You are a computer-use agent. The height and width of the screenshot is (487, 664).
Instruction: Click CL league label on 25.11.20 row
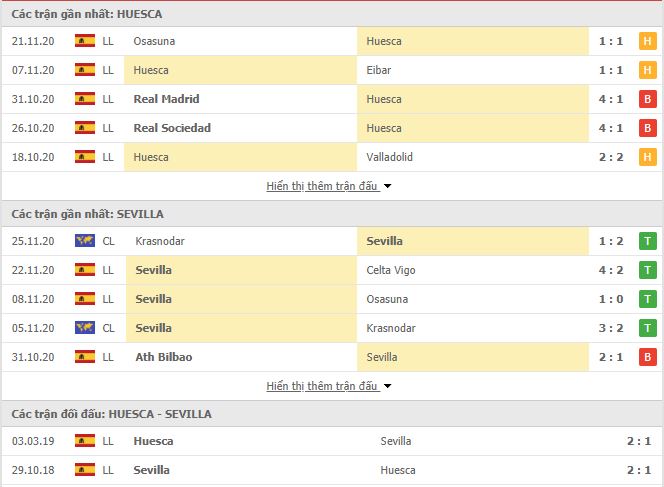tap(108, 241)
